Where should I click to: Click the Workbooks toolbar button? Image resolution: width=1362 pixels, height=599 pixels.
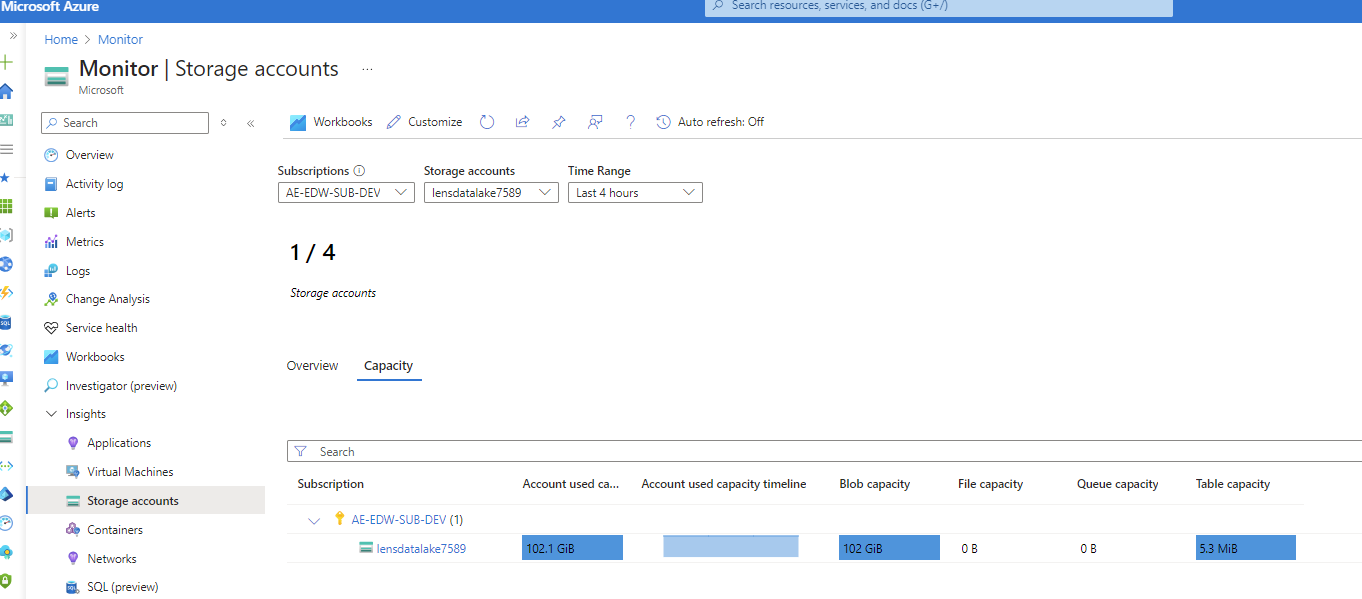coord(331,122)
